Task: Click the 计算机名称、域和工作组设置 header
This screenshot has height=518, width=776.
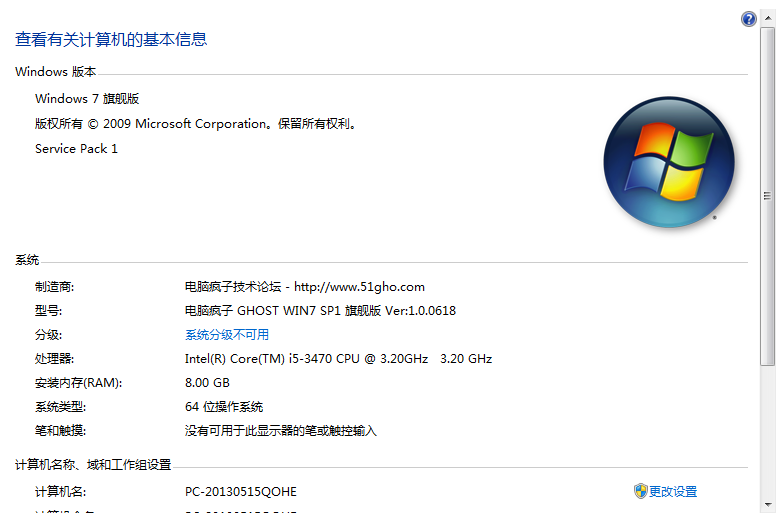Action: (x=93, y=465)
